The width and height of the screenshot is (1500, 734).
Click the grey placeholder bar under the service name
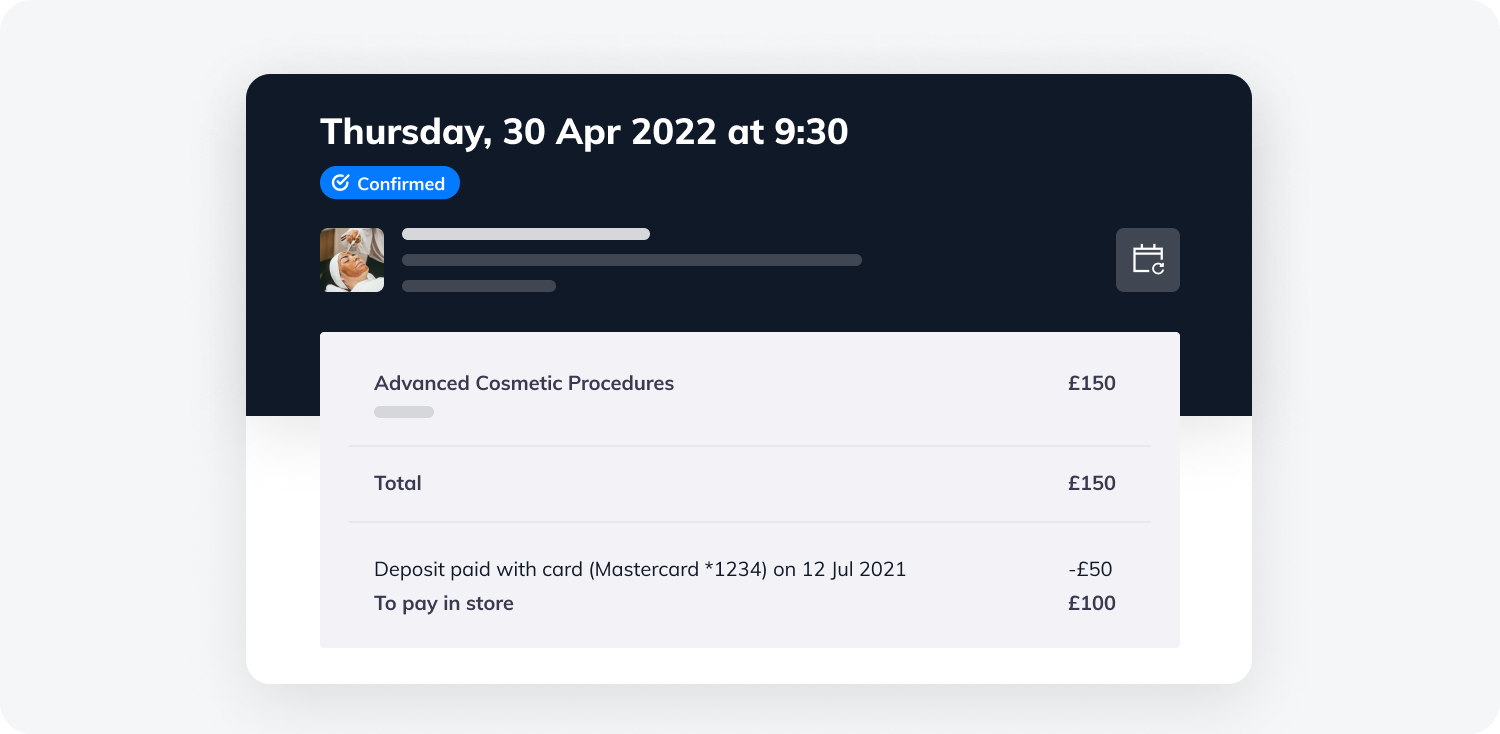point(403,411)
